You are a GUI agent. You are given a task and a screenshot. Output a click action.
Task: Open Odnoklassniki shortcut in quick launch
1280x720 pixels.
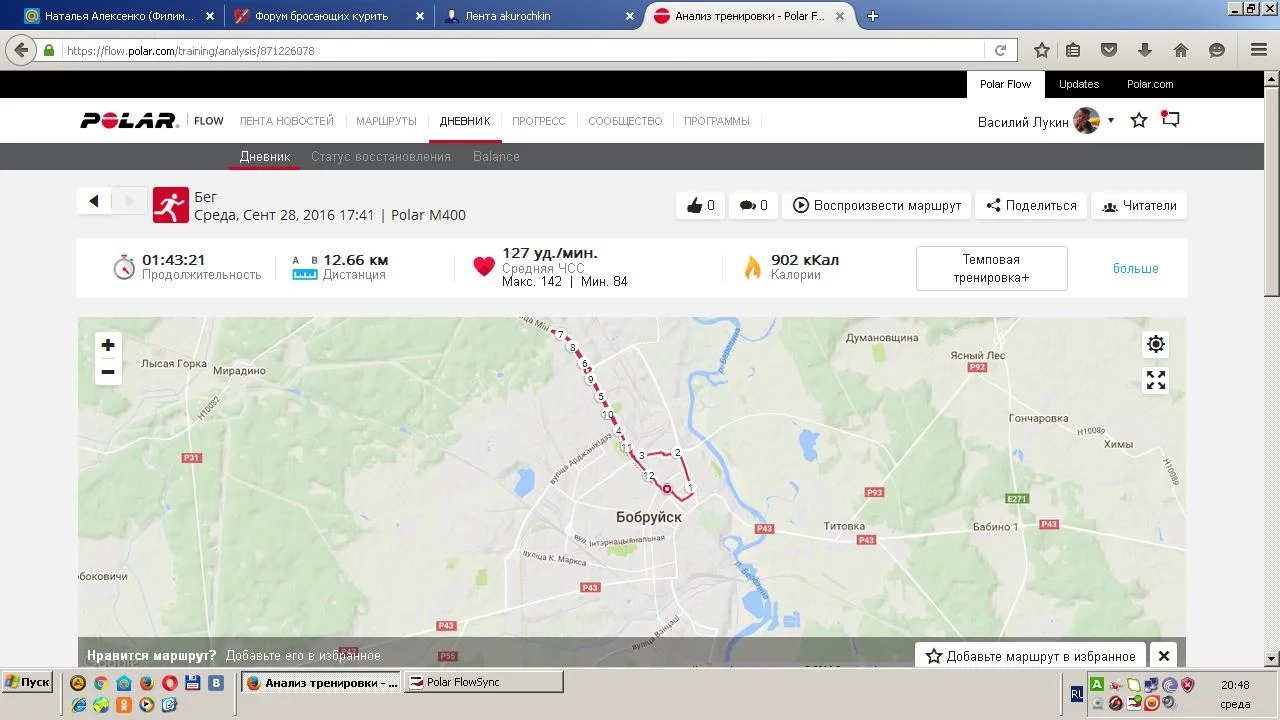coord(124,704)
